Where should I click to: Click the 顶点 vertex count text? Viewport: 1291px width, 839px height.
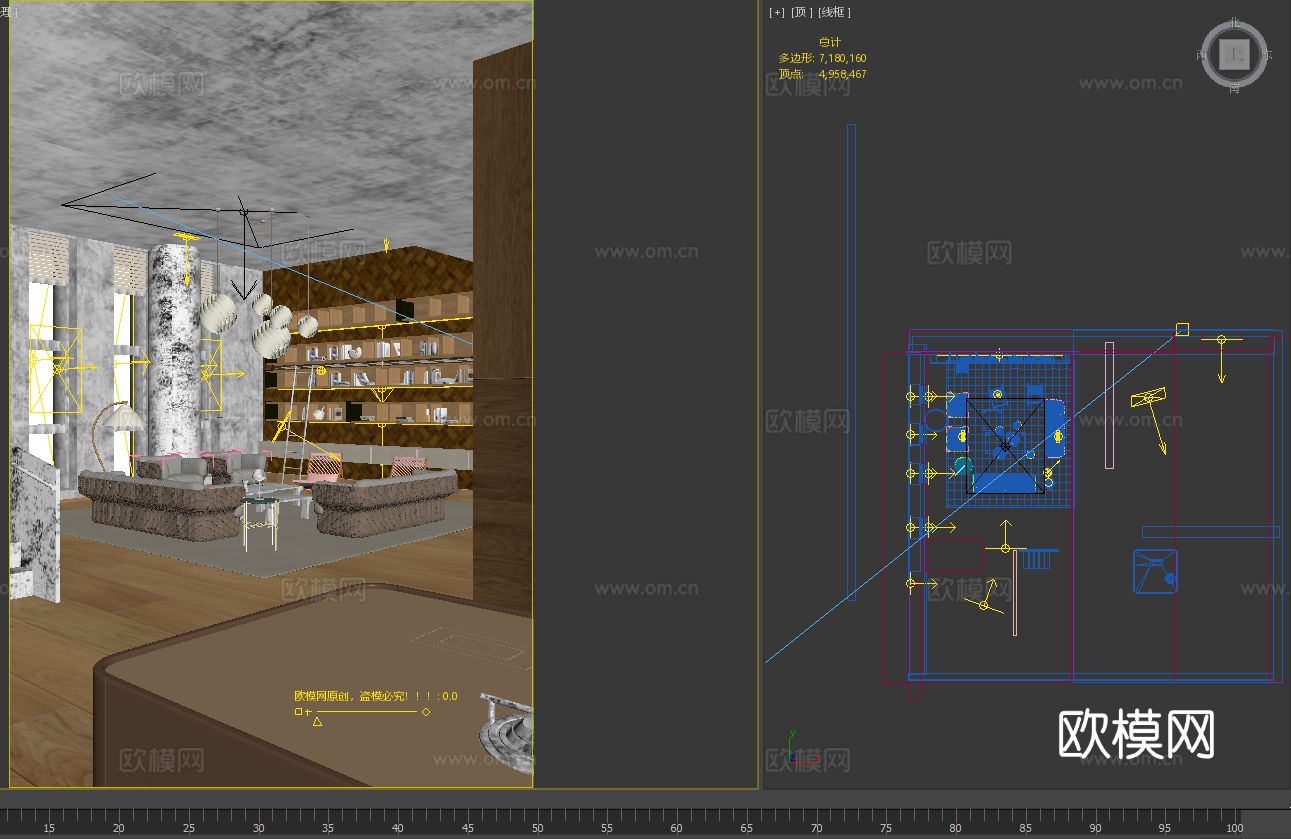pos(790,74)
